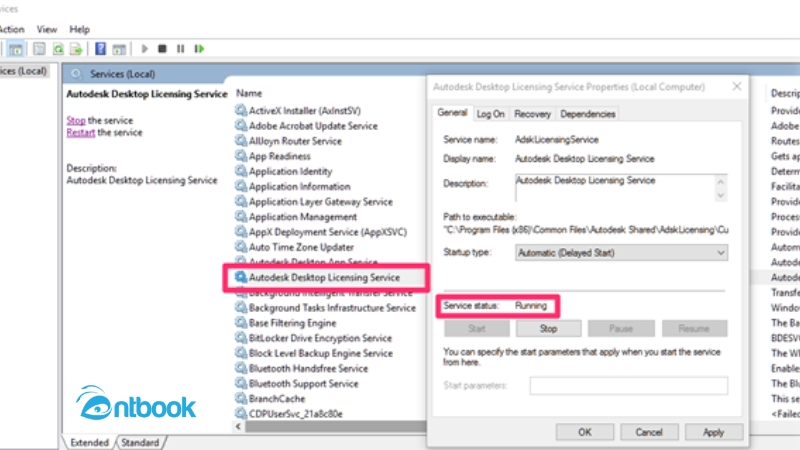Screen dimensions: 800x450
Task: Open the Action menu
Action: [11, 29]
